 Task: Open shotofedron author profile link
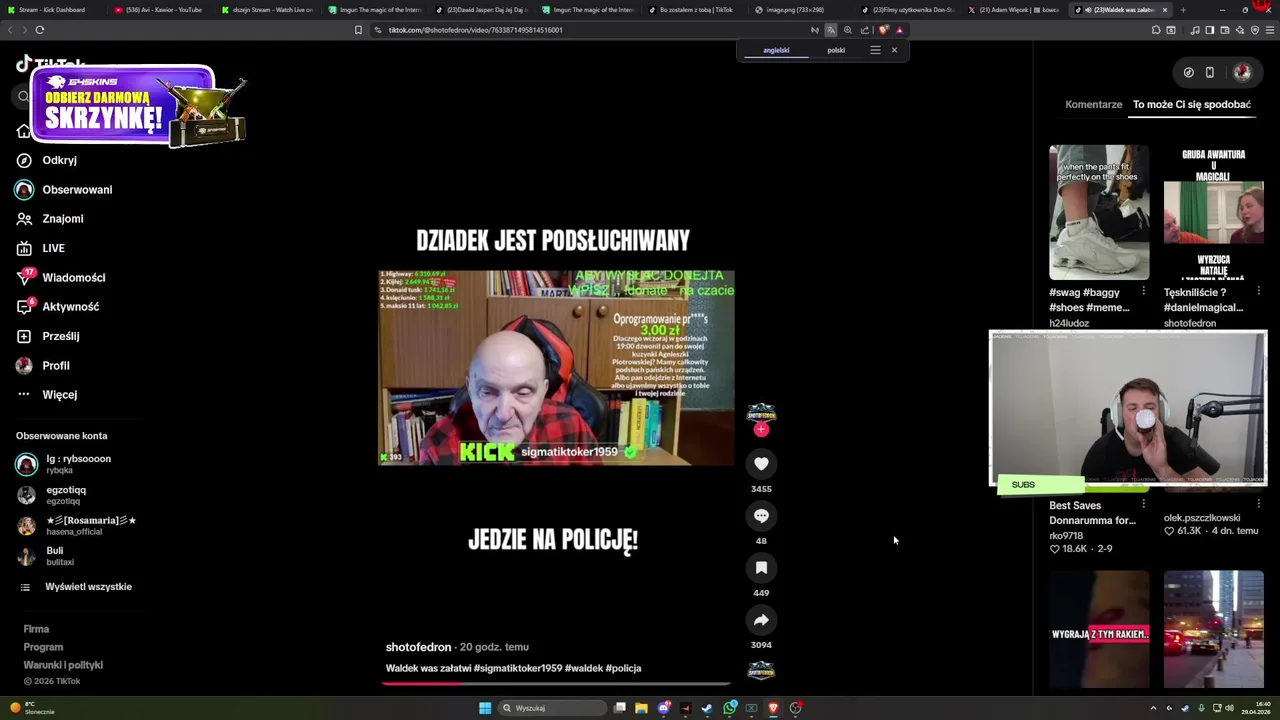pos(418,647)
